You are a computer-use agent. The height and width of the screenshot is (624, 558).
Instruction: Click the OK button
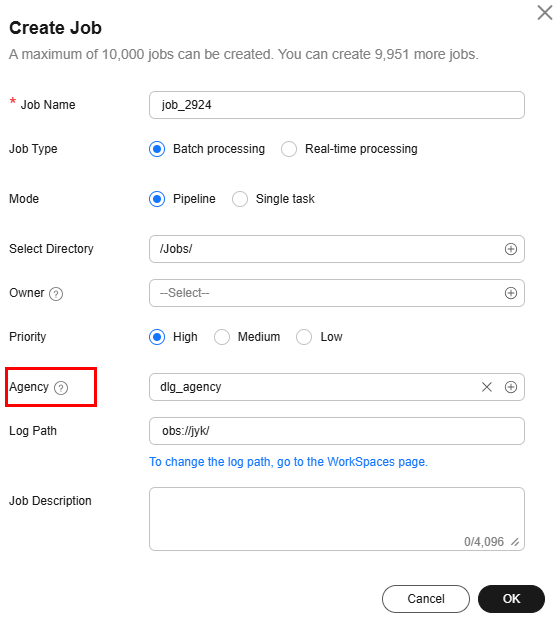511,599
